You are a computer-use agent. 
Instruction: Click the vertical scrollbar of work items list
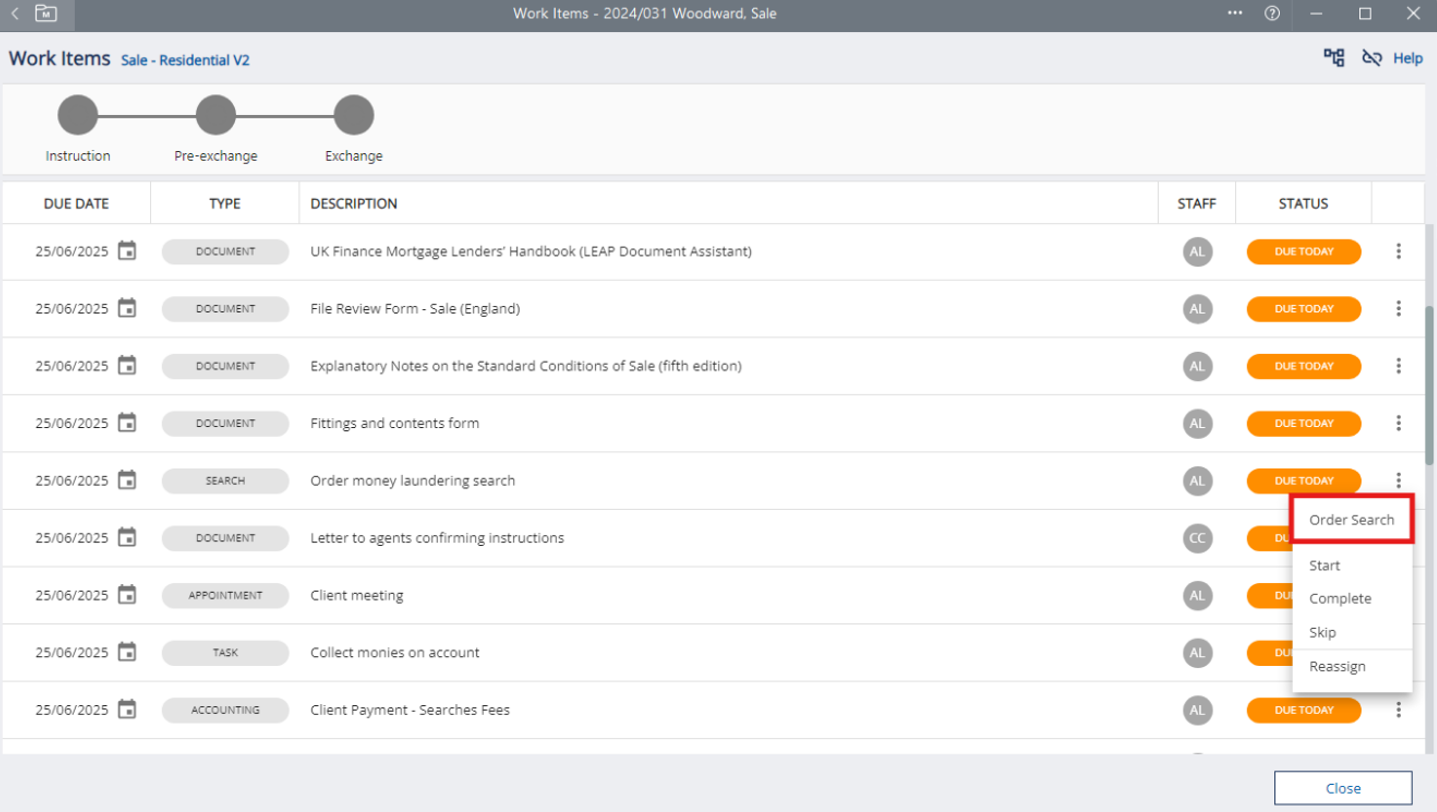[x=1430, y=380]
